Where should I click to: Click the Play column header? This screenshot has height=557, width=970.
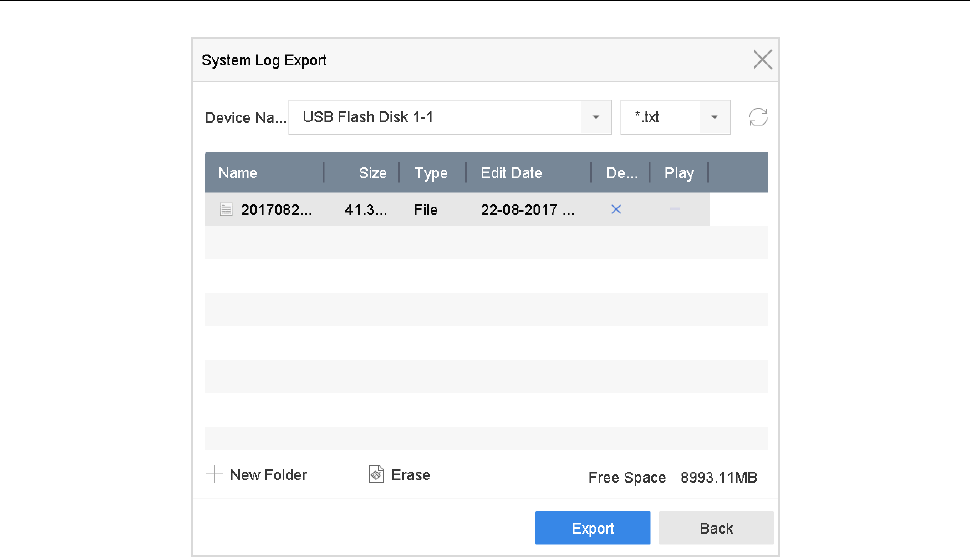point(678,173)
